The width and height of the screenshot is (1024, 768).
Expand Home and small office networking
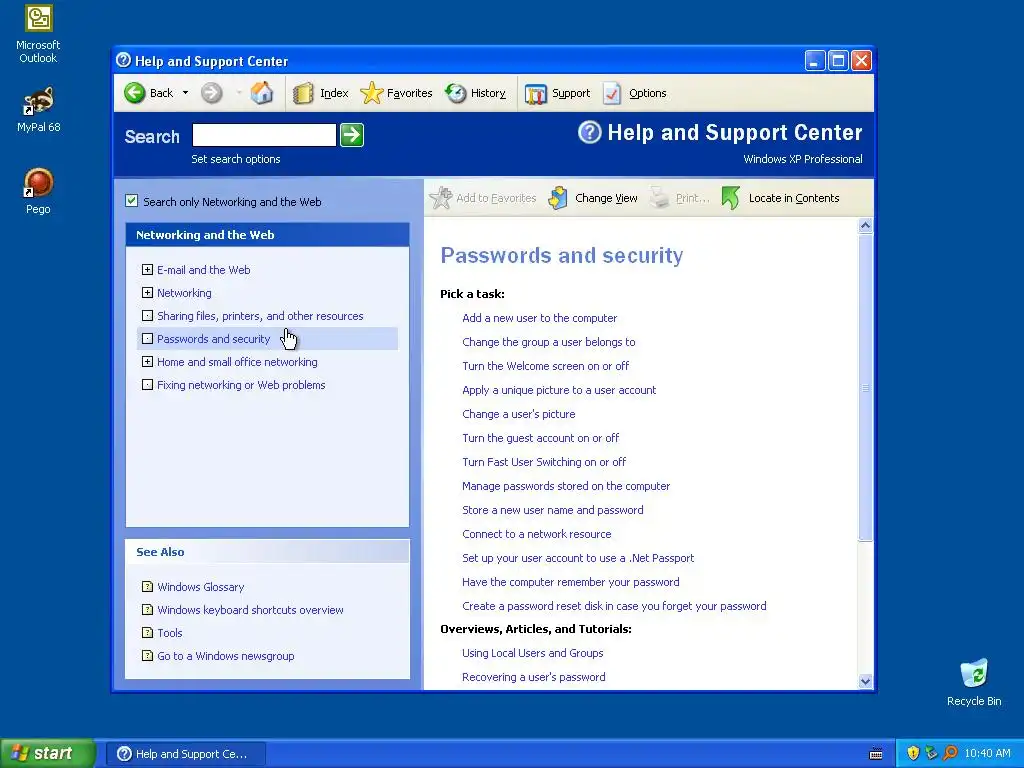148,362
